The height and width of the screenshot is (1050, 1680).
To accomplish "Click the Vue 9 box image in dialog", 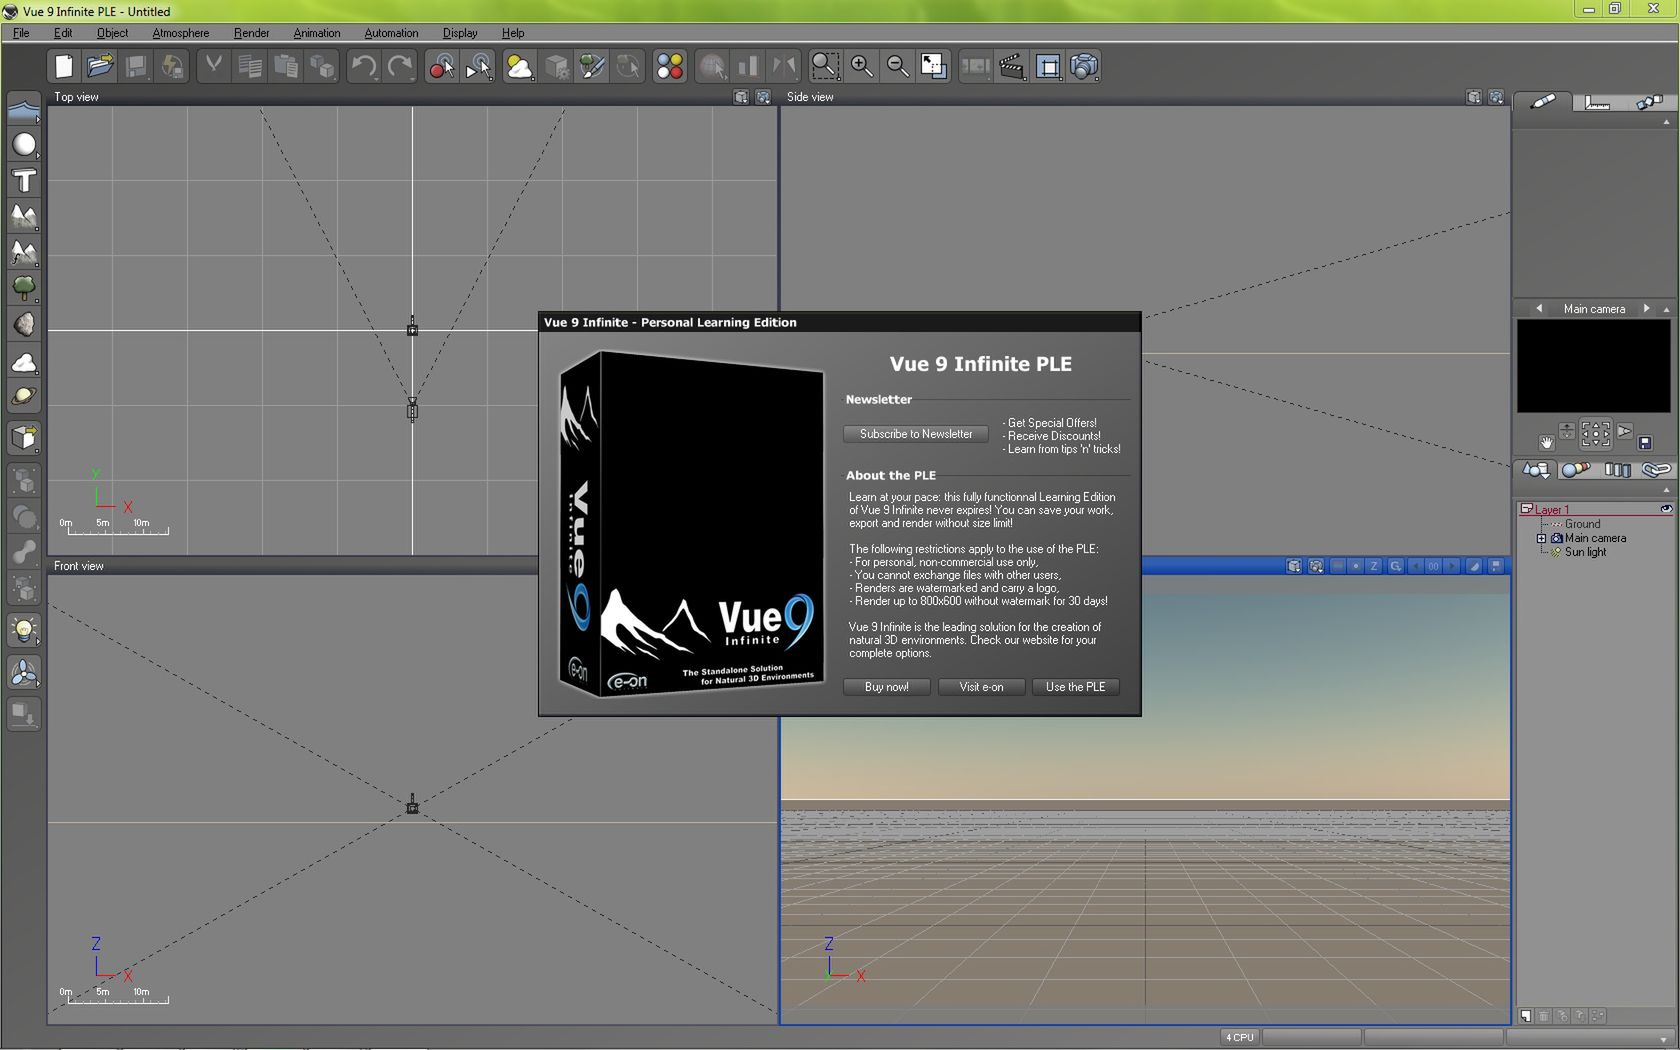I will [691, 523].
